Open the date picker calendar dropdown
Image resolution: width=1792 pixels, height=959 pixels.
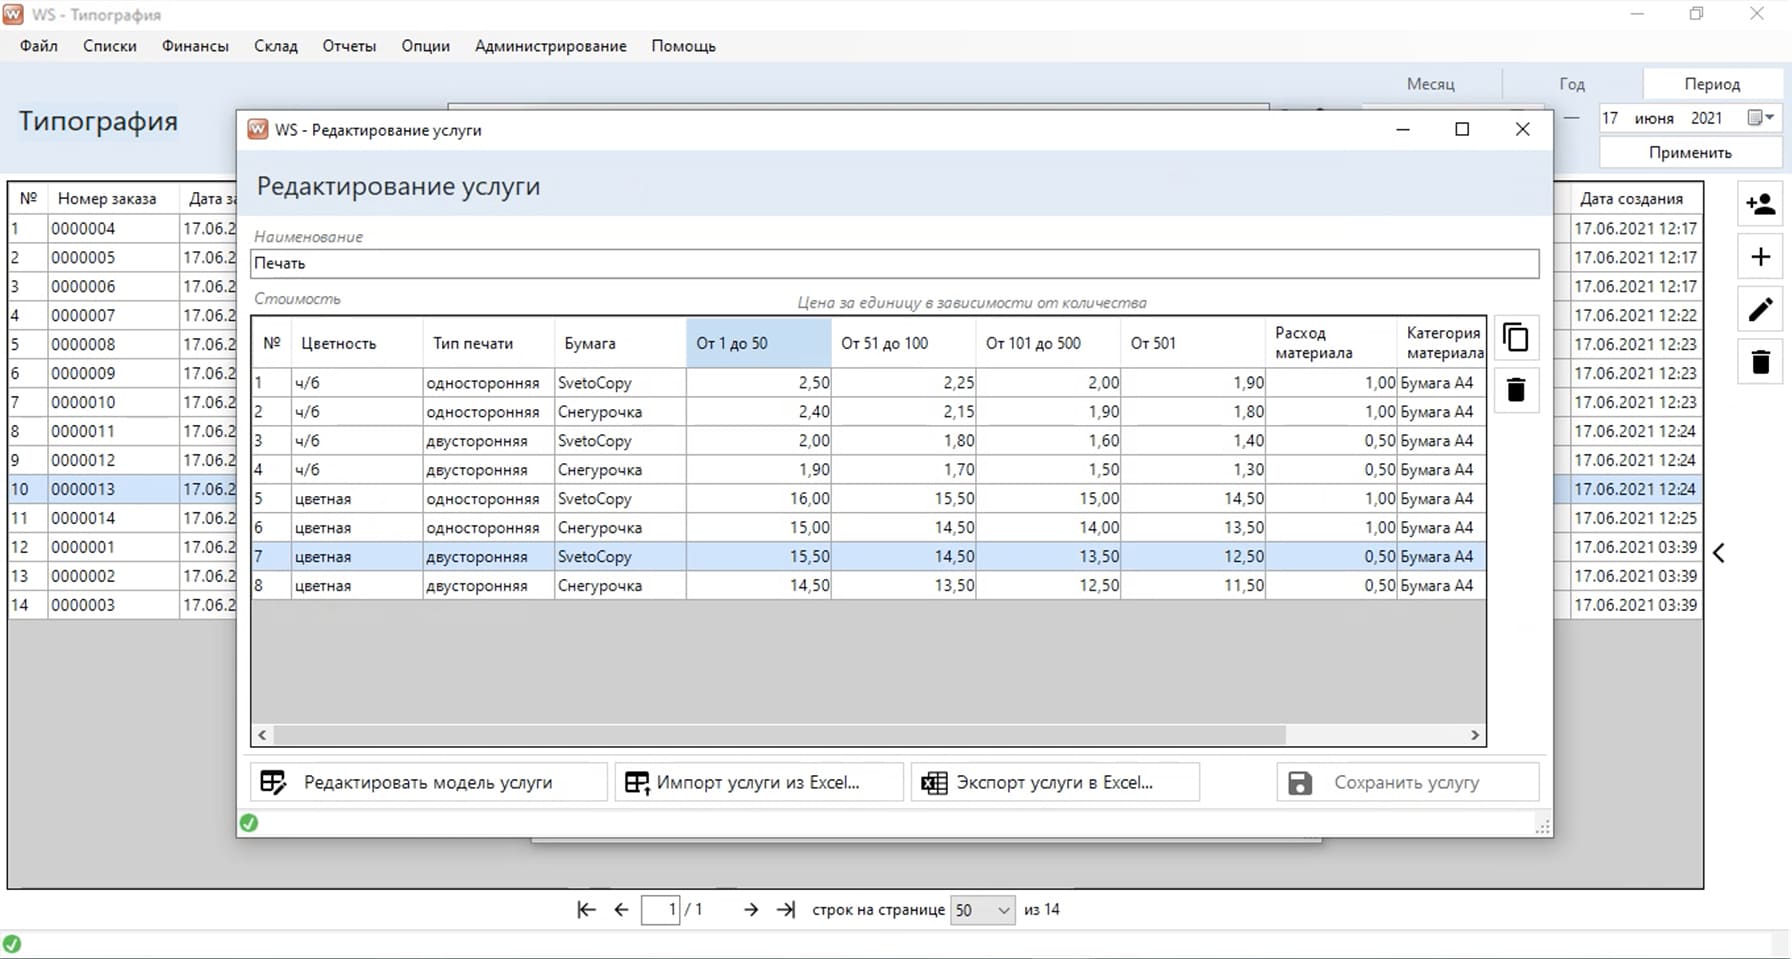pos(1761,118)
